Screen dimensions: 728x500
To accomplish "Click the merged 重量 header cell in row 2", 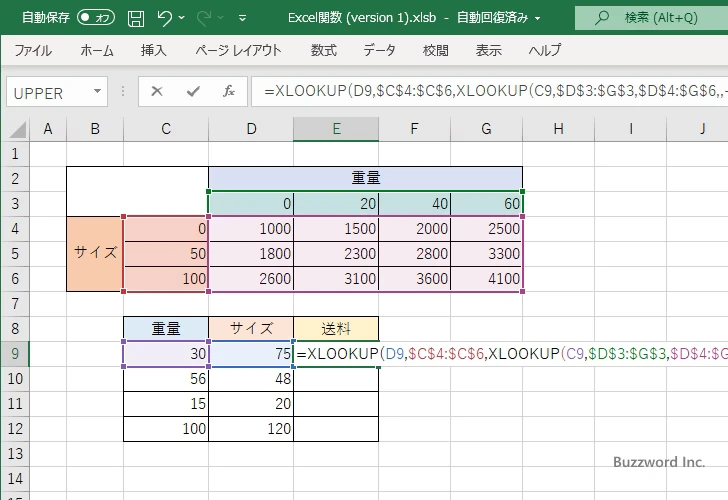I will pyautogui.click(x=365, y=178).
